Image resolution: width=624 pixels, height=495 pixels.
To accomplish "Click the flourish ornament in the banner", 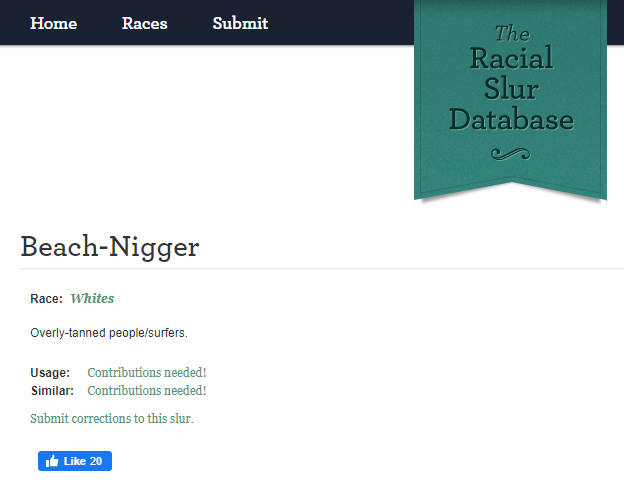I will [510, 153].
